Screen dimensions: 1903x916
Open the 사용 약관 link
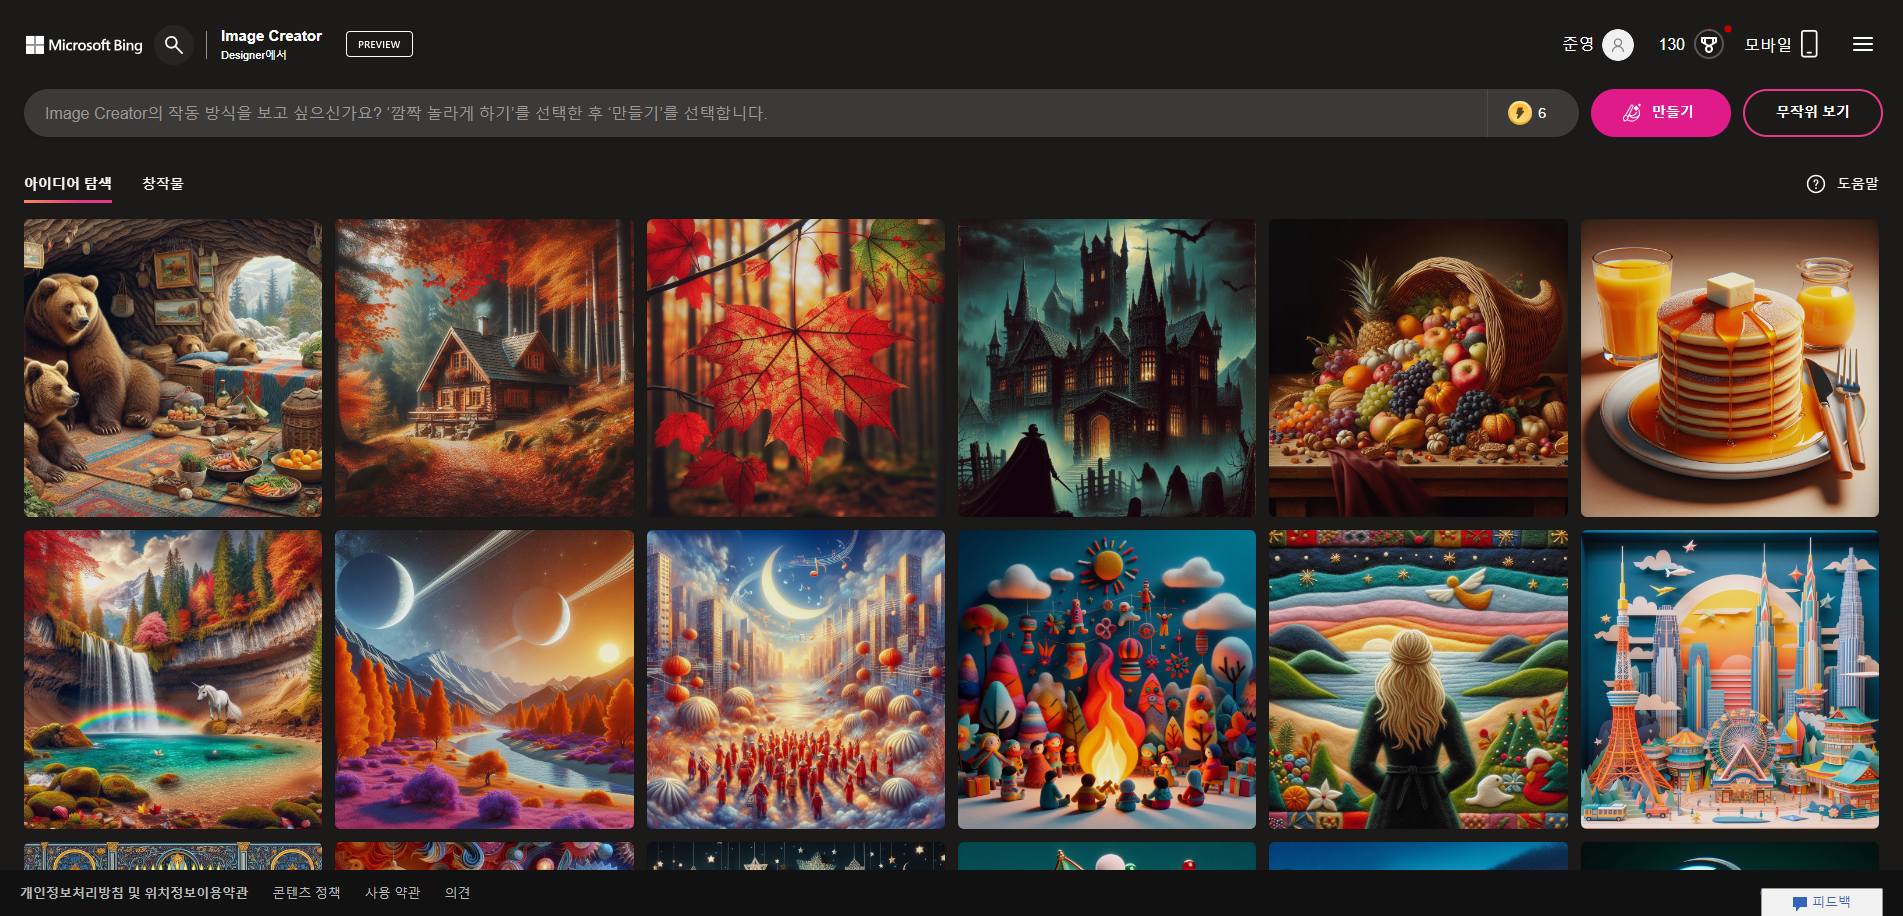pyautogui.click(x=392, y=893)
